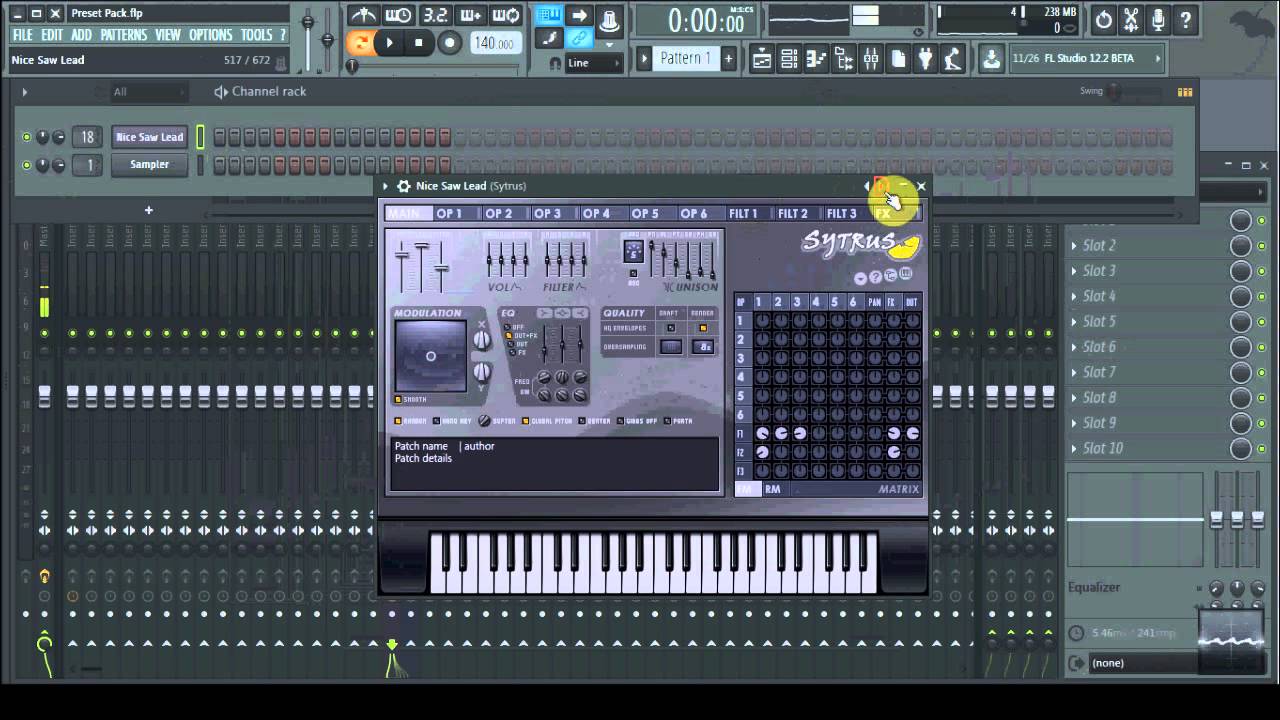This screenshot has width=1280, height=720.
Task: Open the FILE menu
Action: (22, 35)
